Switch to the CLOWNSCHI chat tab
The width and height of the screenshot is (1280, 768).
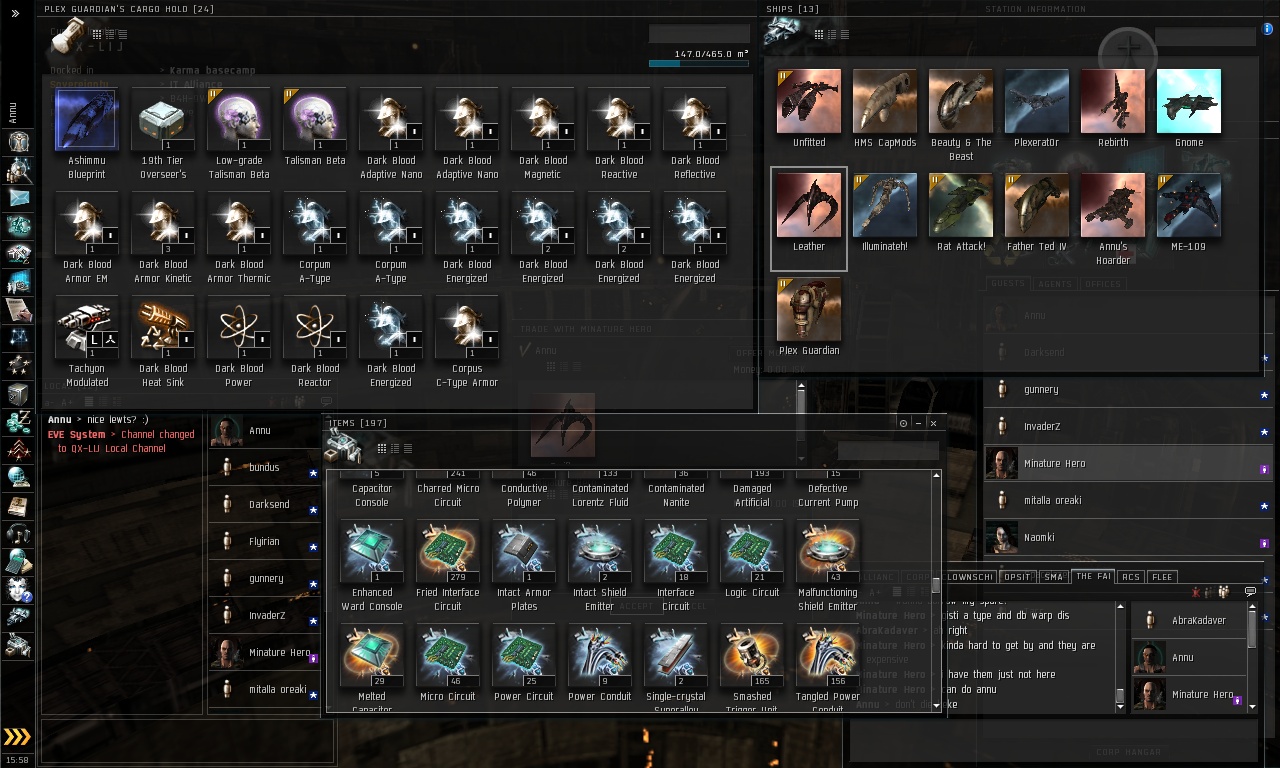968,577
